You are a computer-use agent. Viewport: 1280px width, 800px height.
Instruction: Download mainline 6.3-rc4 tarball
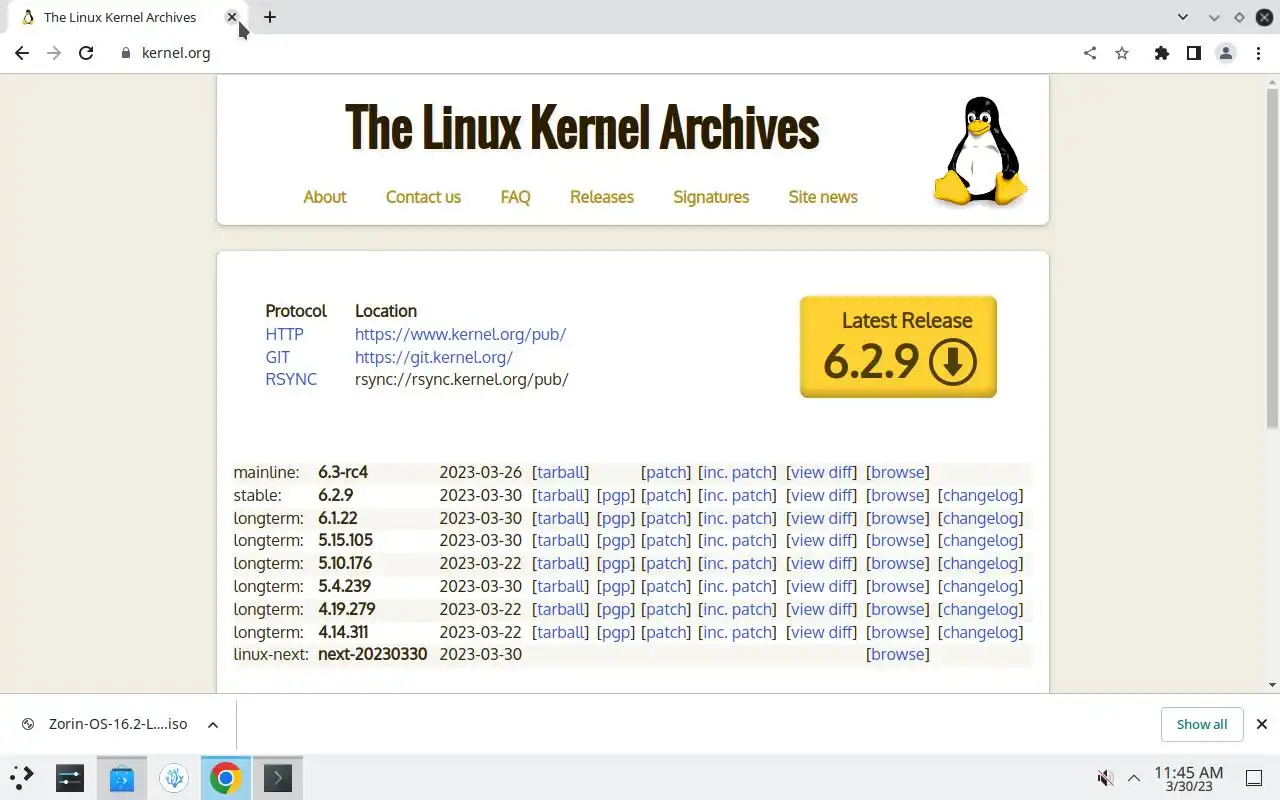click(560, 472)
